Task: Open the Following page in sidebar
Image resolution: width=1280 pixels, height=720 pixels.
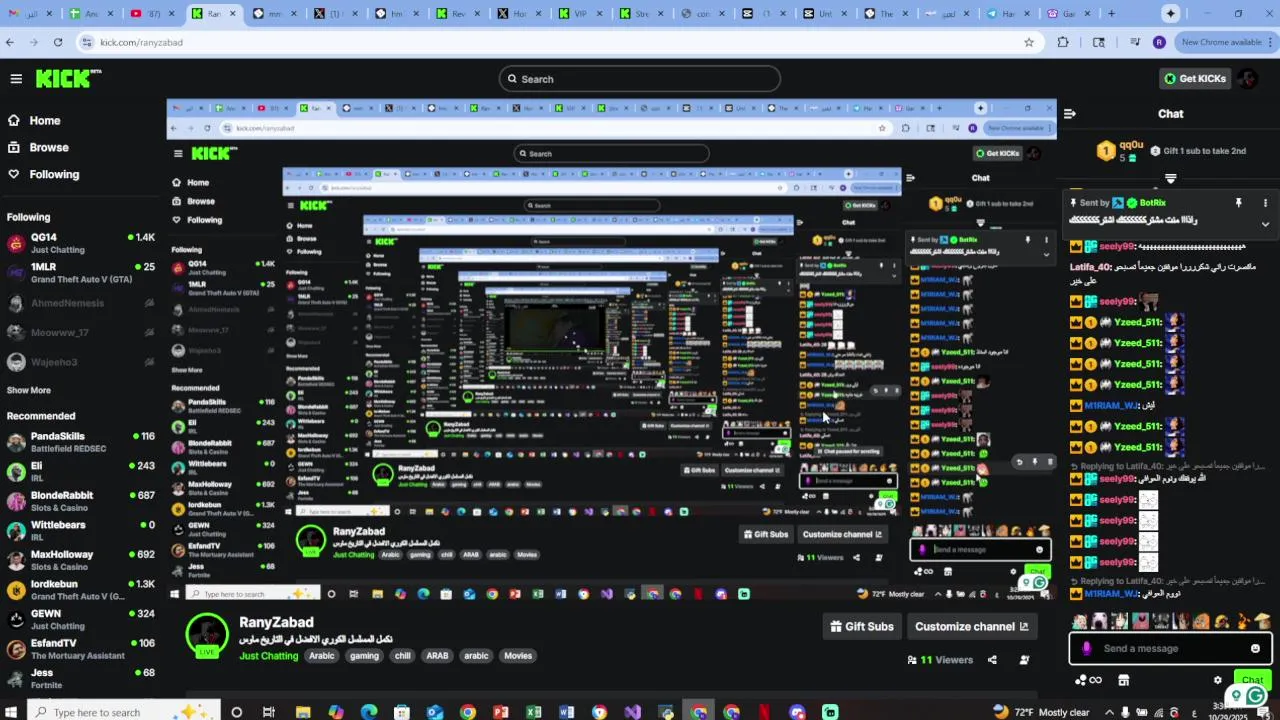Action: (43, 174)
